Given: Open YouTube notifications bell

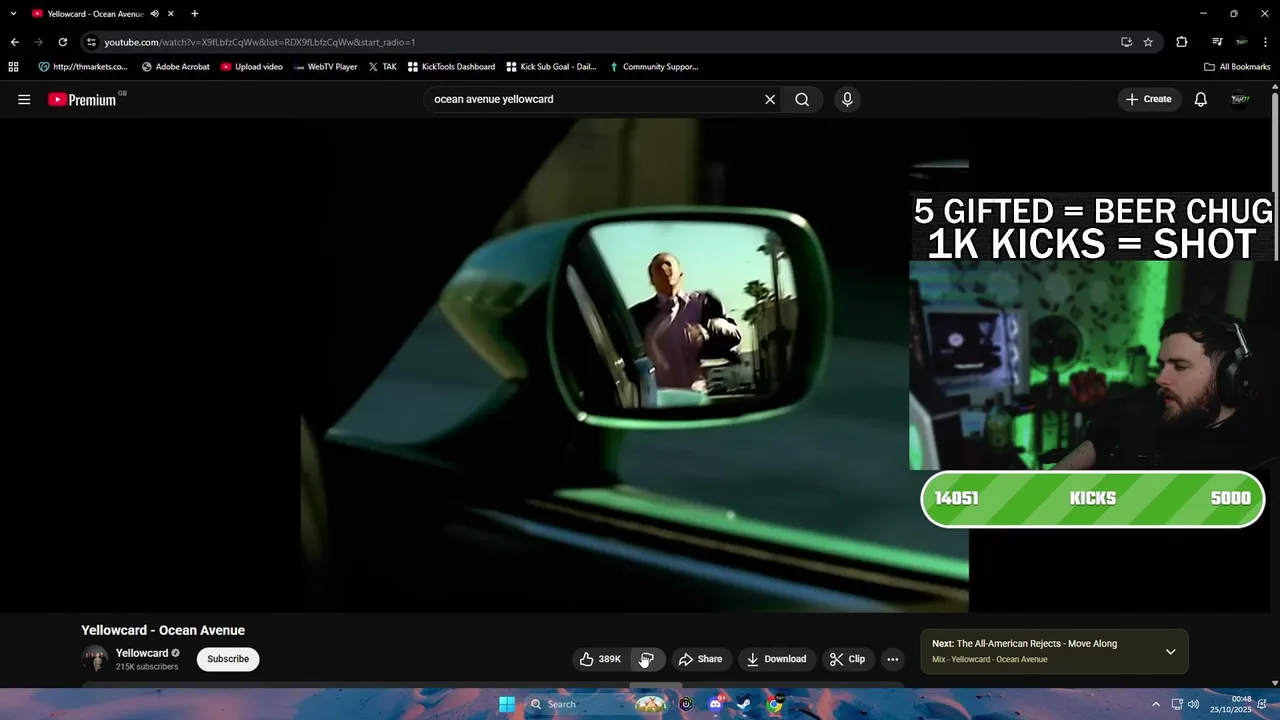Looking at the screenshot, I should (x=1201, y=99).
